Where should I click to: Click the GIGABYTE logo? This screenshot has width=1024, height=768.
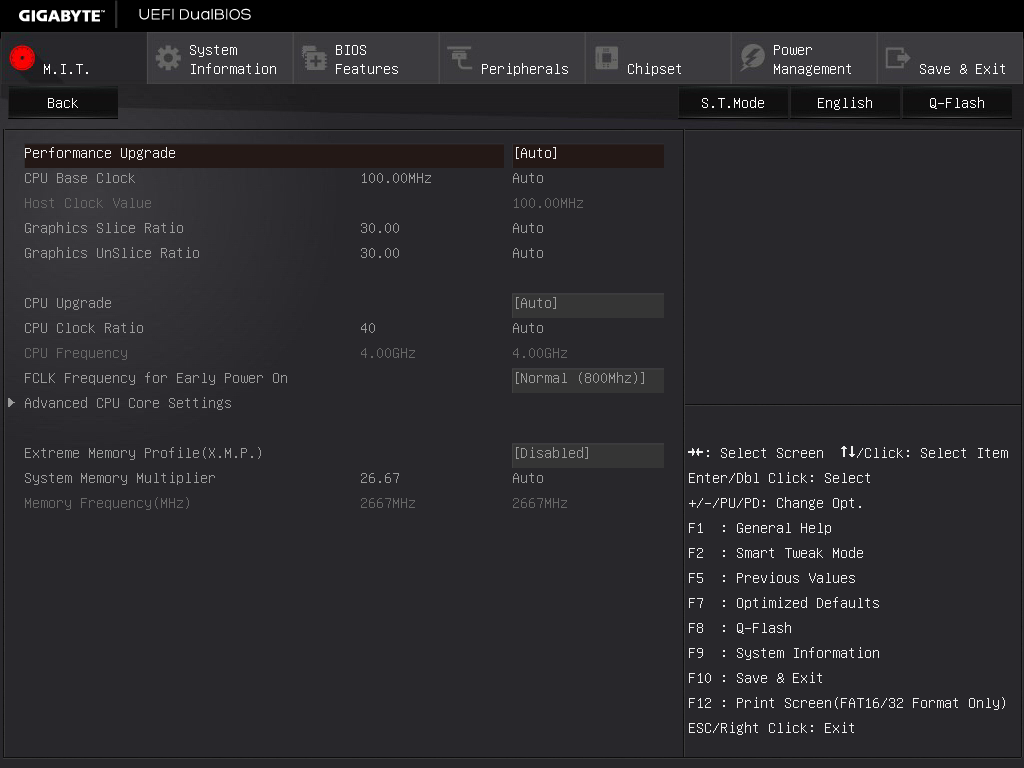click(61, 15)
